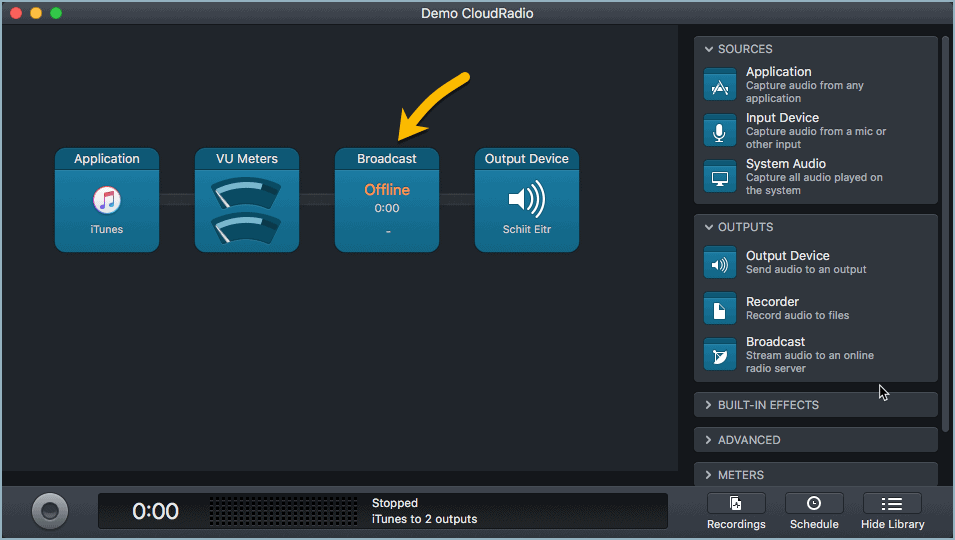Click the level meter display in the status bar
Viewport: 955px width, 540px height.
click(283, 511)
